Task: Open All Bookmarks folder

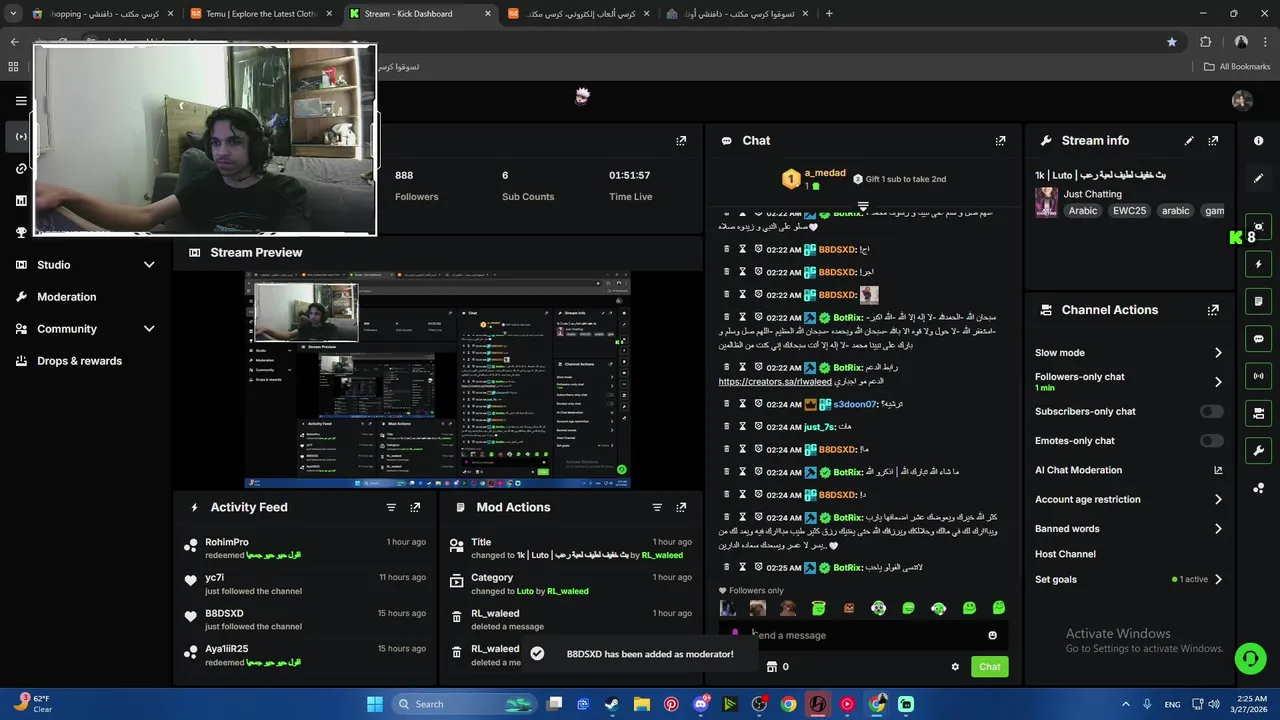Action: pos(1236,67)
